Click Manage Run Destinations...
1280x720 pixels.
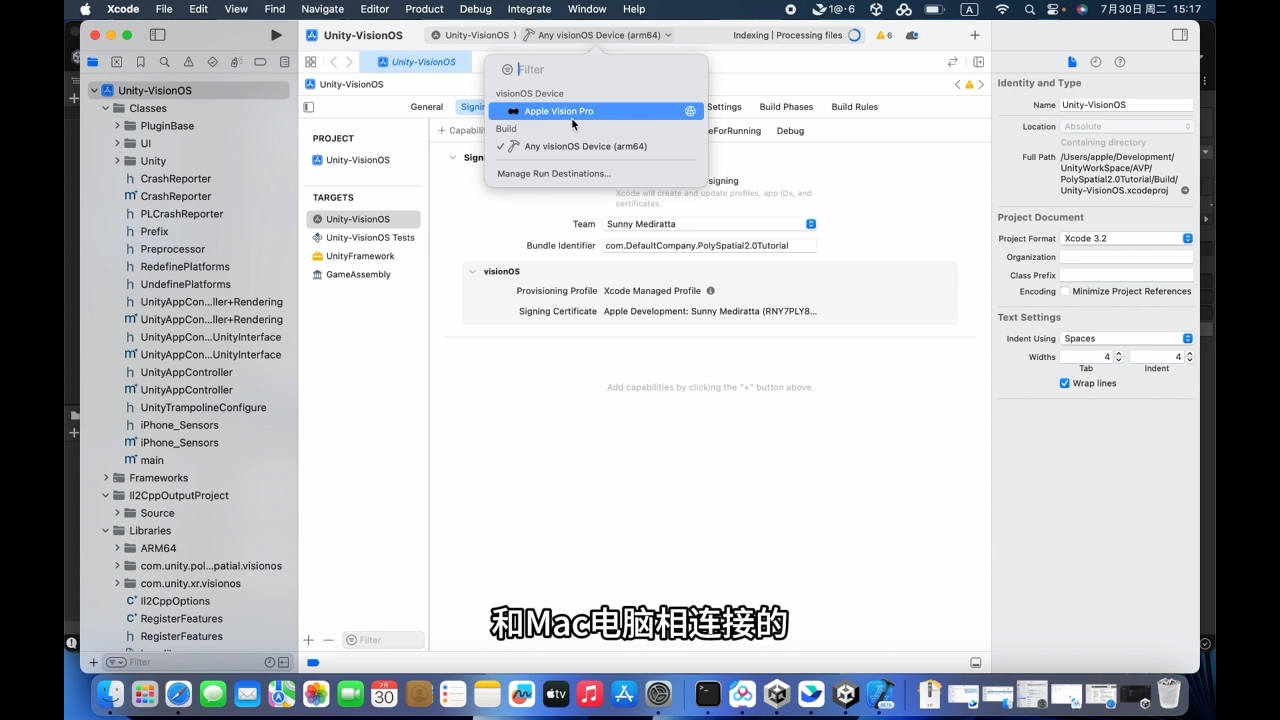click(554, 174)
